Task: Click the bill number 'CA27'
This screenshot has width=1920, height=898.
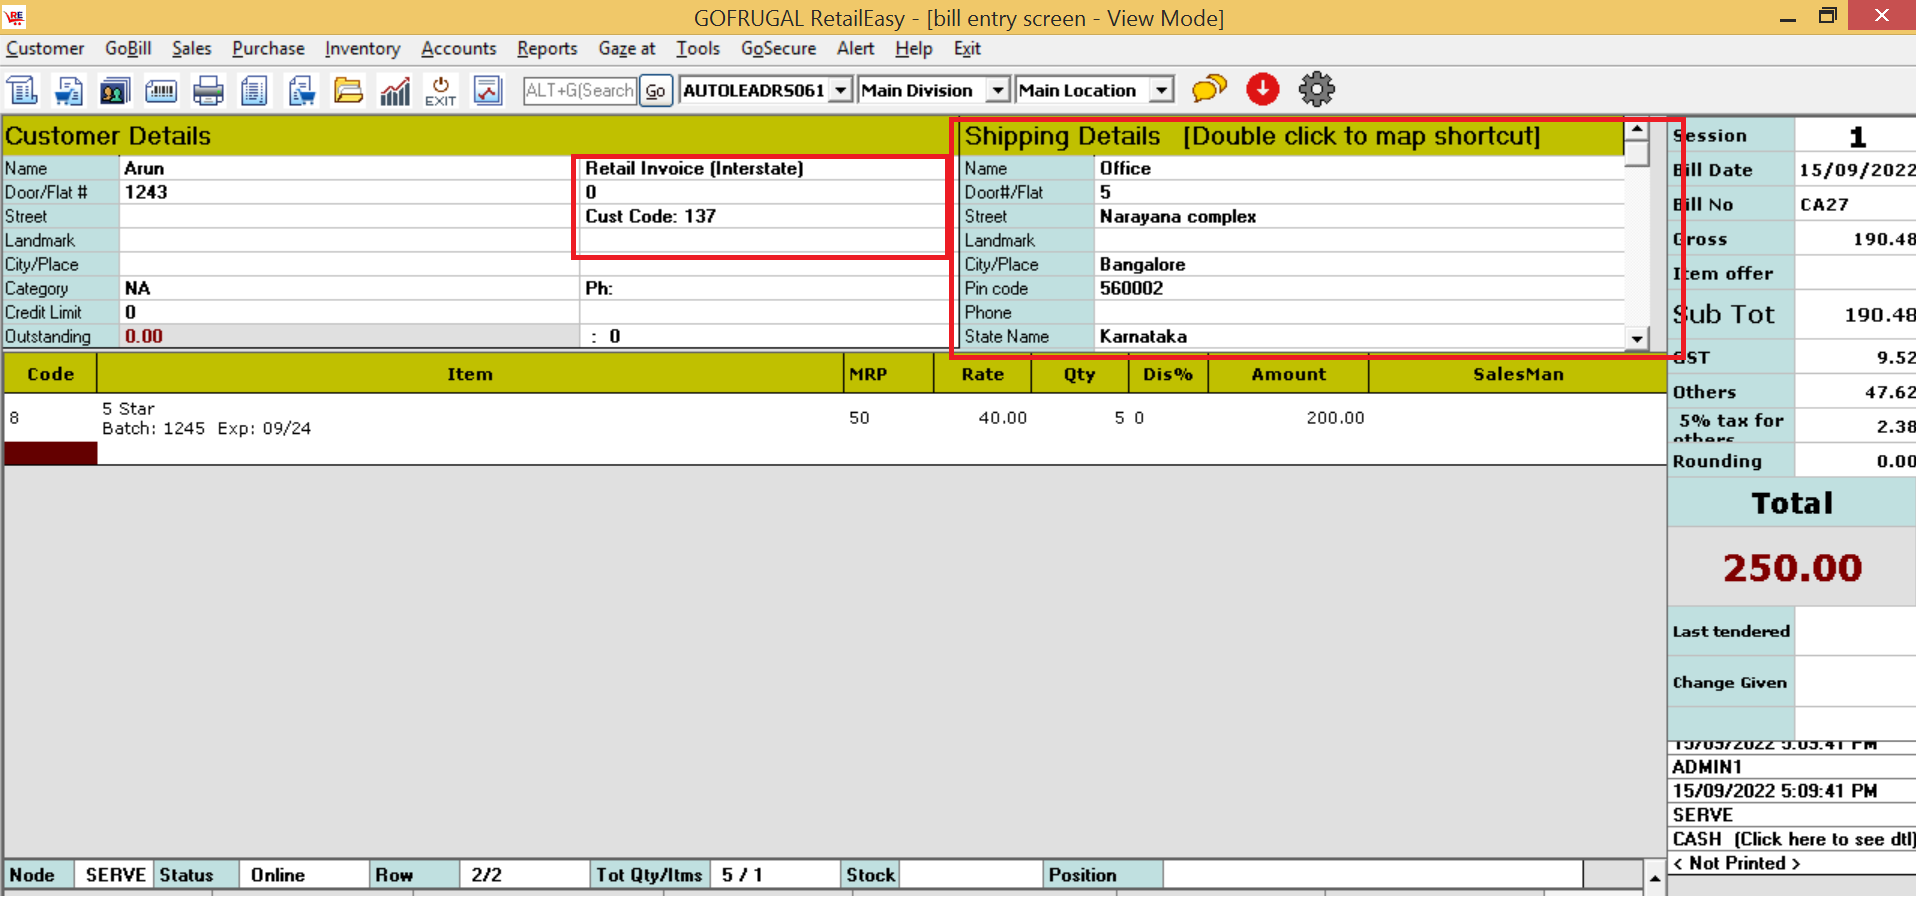Action: point(1824,204)
